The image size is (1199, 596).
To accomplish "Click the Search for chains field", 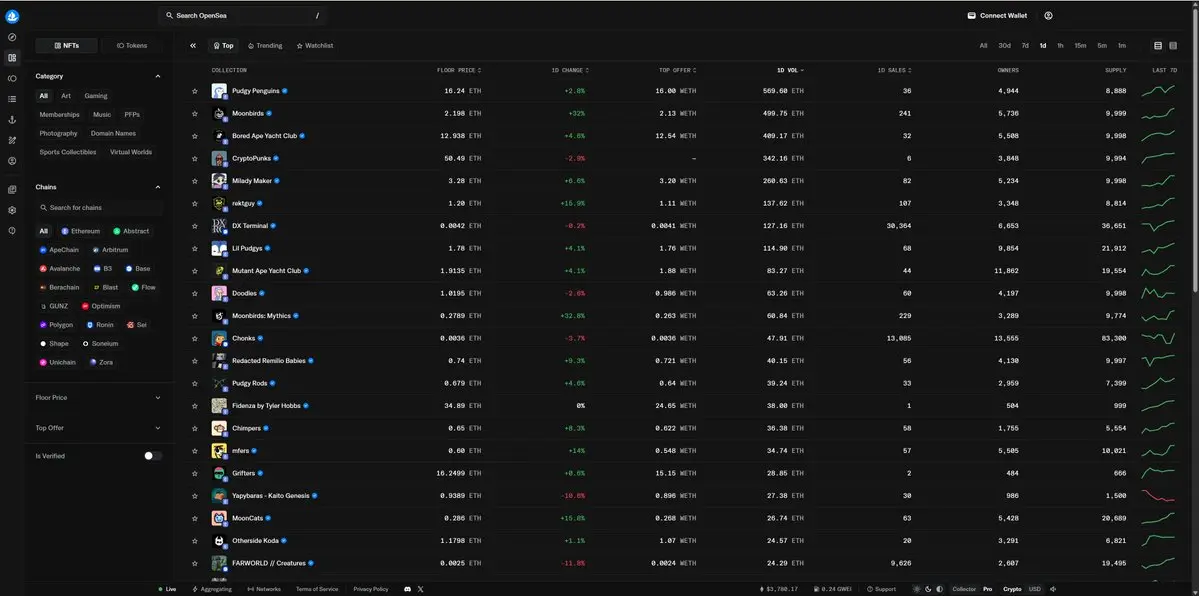I will coord(99,208).
